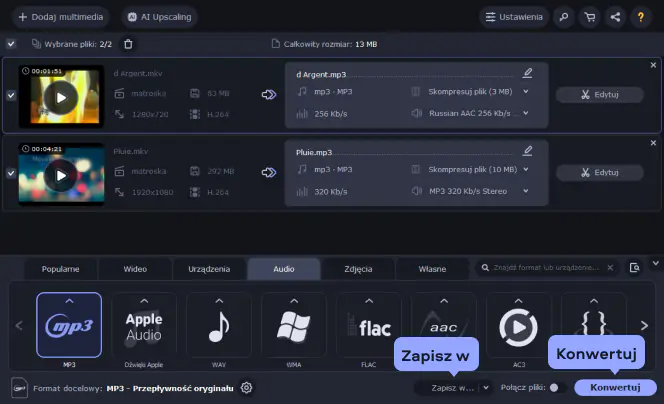The height and width of the screenshot is (404, 664).
Task: Click Edytuj for Pluie.mkv
Action: click(600, 172)
